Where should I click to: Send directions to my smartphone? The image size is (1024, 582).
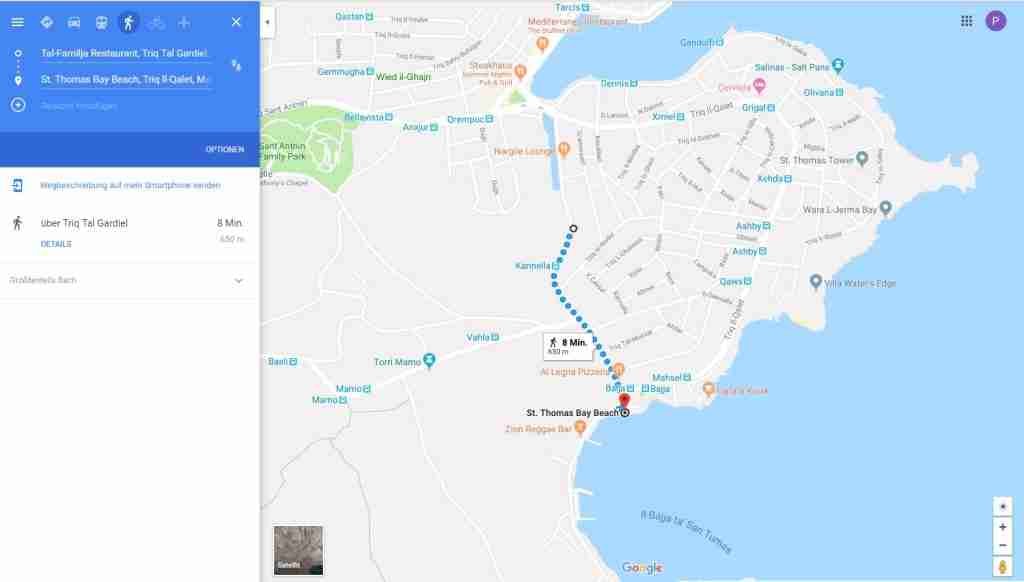point(130,186)
